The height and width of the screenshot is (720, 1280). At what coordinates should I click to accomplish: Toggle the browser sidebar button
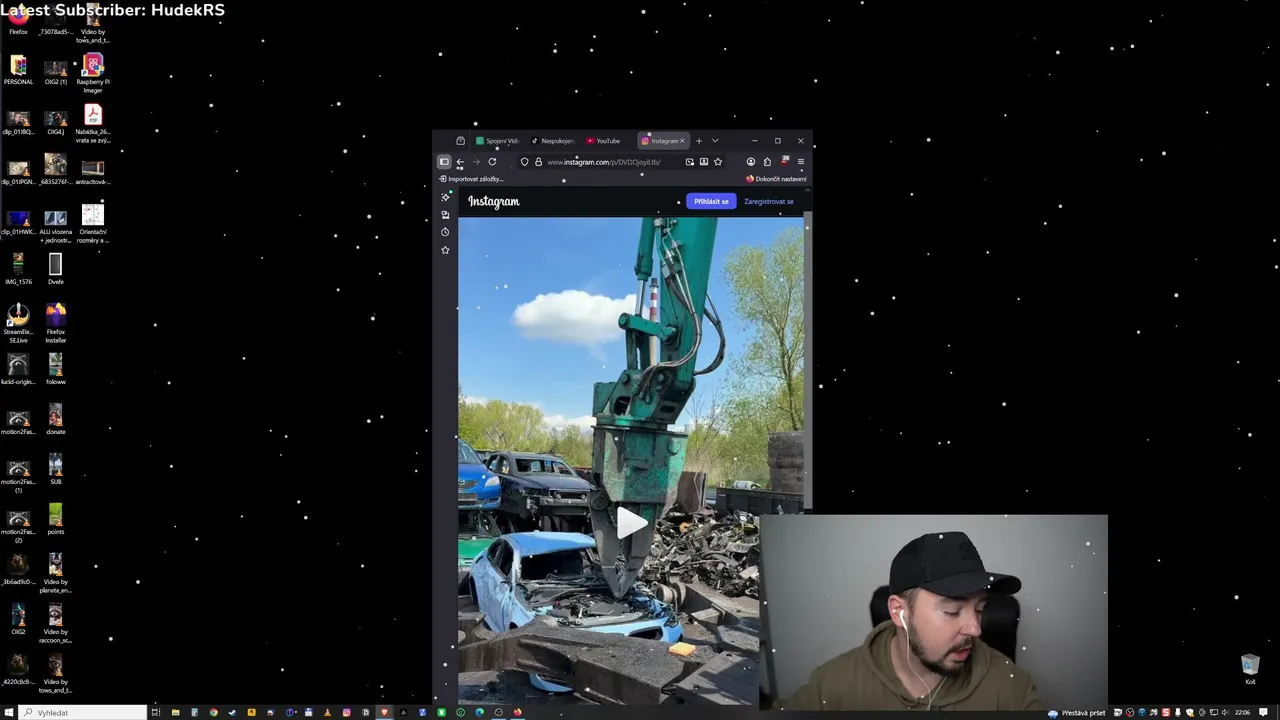444,162
